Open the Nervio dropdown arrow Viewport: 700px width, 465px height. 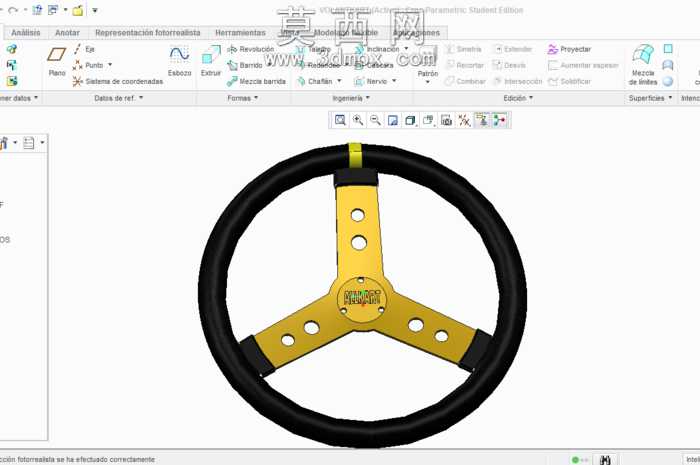tap(394, 81)
